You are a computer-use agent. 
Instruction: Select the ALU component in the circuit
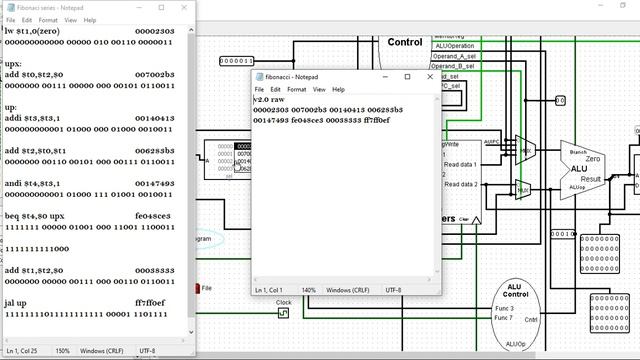(582, 170)
